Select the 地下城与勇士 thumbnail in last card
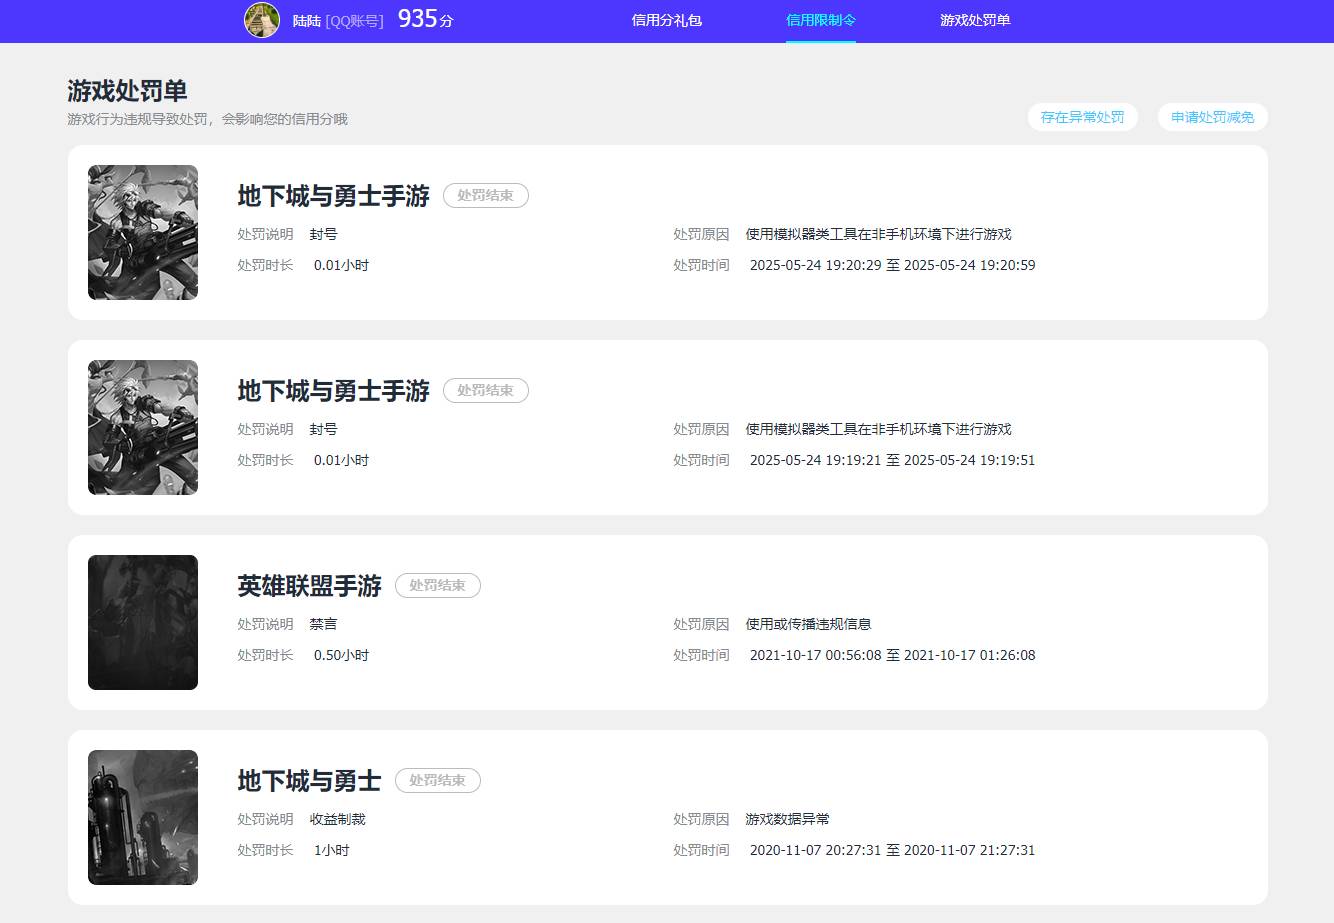The height and width of the screenshot is (923, 1334). (143, 817)
